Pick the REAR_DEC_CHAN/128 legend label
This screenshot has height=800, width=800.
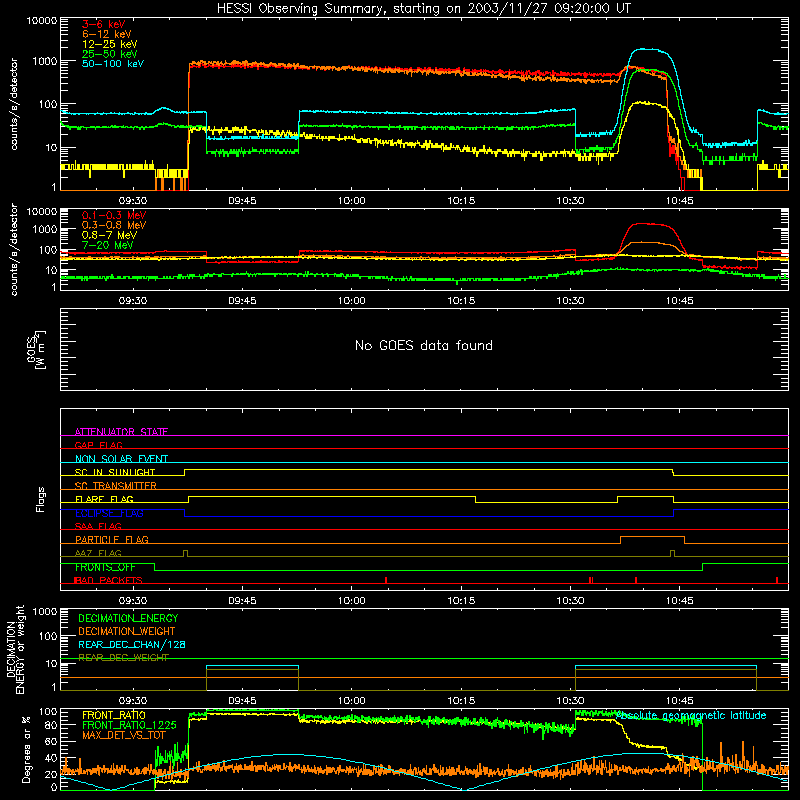132,645
